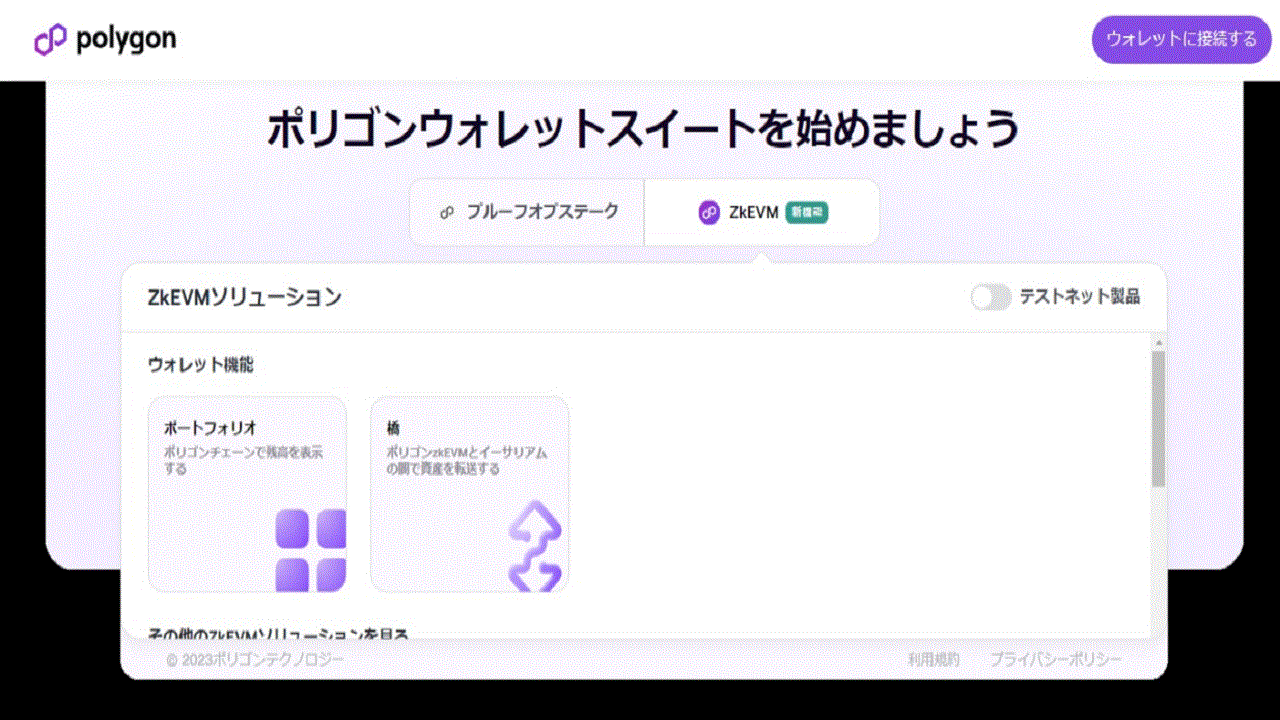The height and width of the screenshot is (720, 1280).
Task: Open the プライバシーポリシー footer link
Action: coord(1055,660)
